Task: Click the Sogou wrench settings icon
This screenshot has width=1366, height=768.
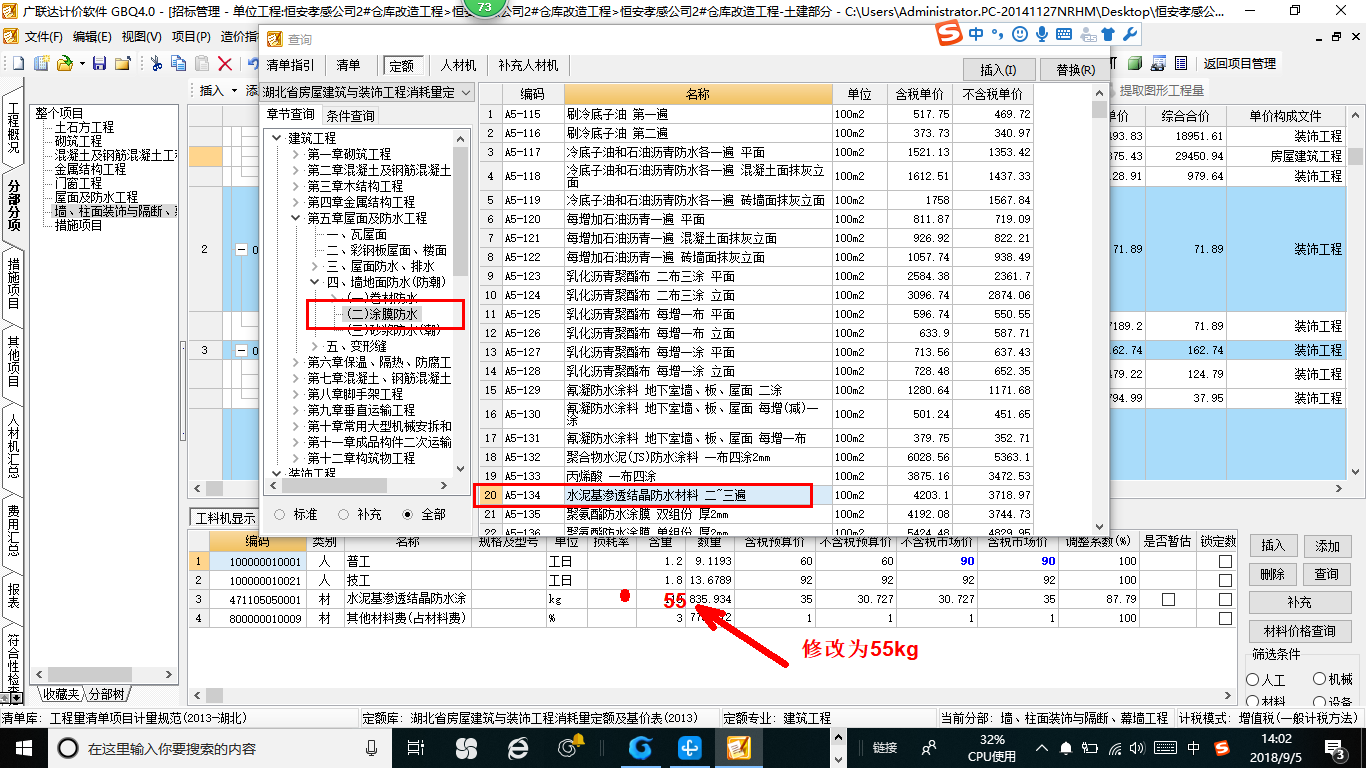Action: click(x=1130, y=35)
